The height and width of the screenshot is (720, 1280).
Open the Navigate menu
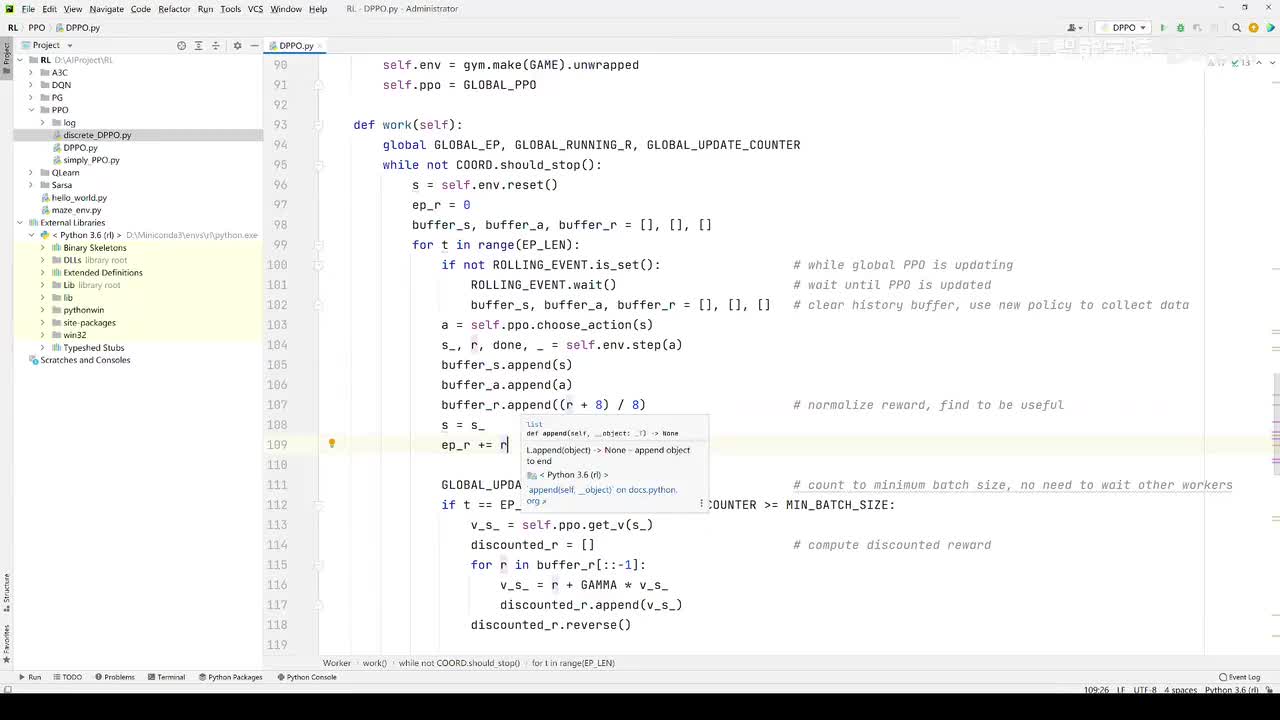tap(106, 9)
